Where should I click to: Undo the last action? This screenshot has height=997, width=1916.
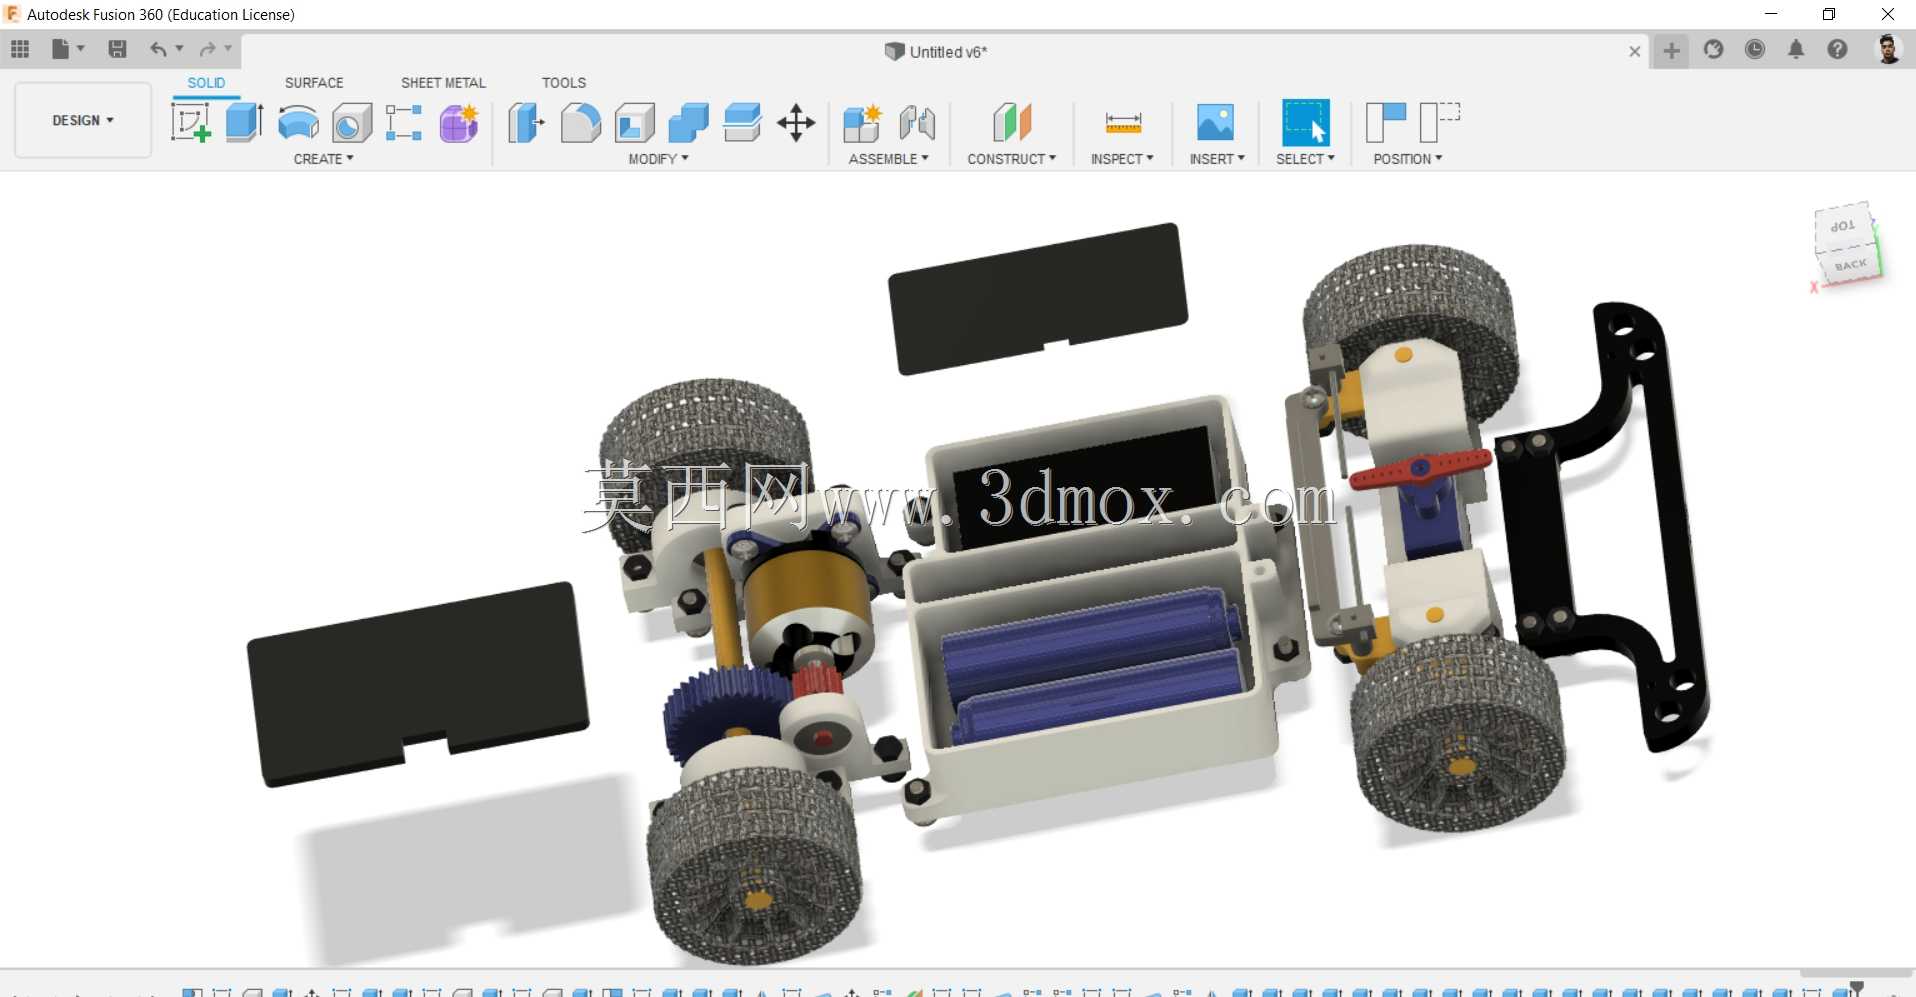click(158, 49)
